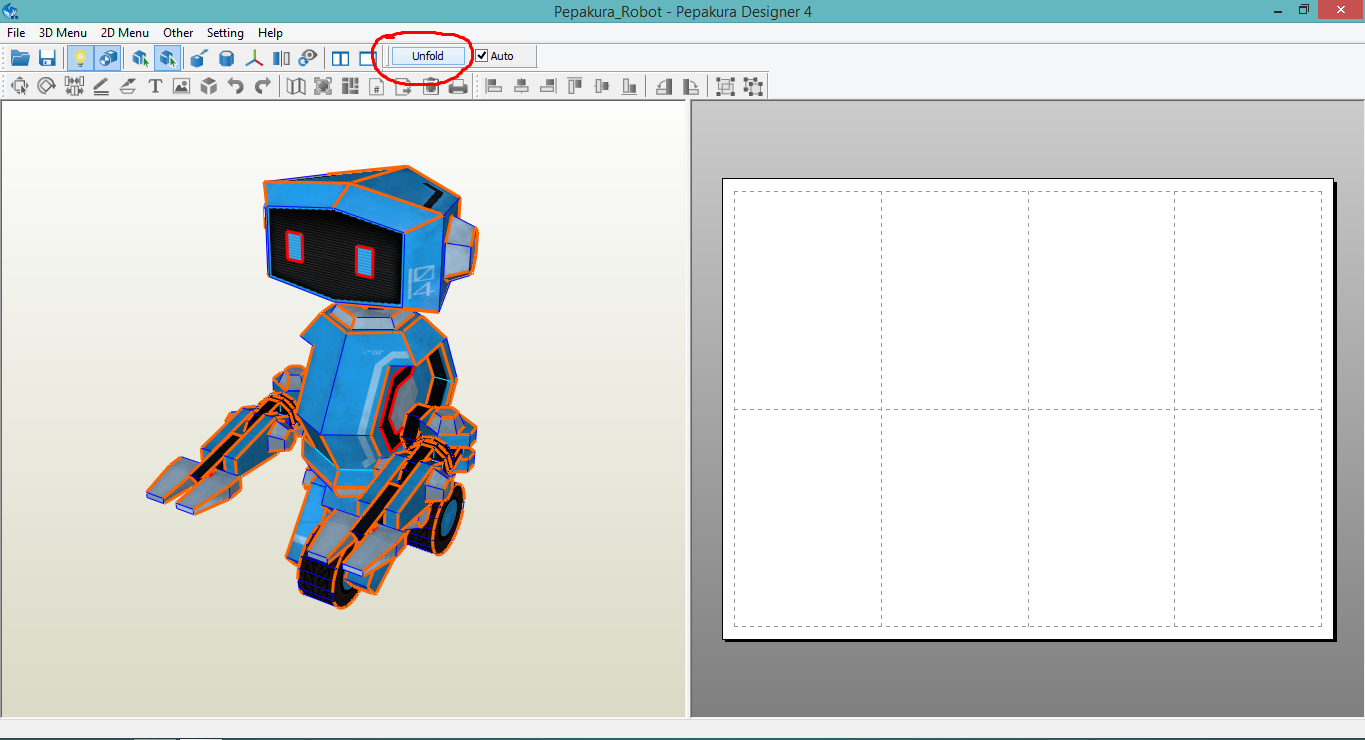Viewport: 1365px width, 740px height.
Task: Click the Print icon on the toolbar
Action: [x=457, y=86]
